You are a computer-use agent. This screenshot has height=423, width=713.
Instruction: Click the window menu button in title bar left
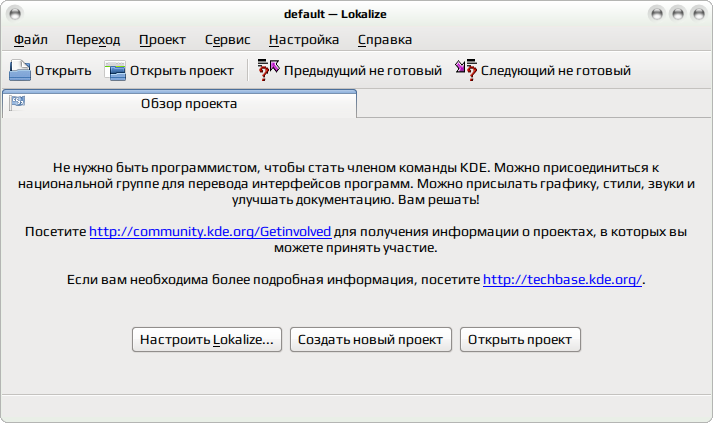pos(15,14)
